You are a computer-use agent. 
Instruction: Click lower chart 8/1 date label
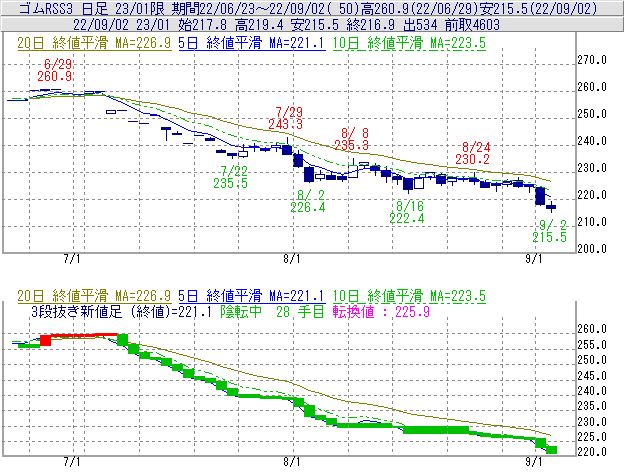pyautogui.click(x=292, y=461)
